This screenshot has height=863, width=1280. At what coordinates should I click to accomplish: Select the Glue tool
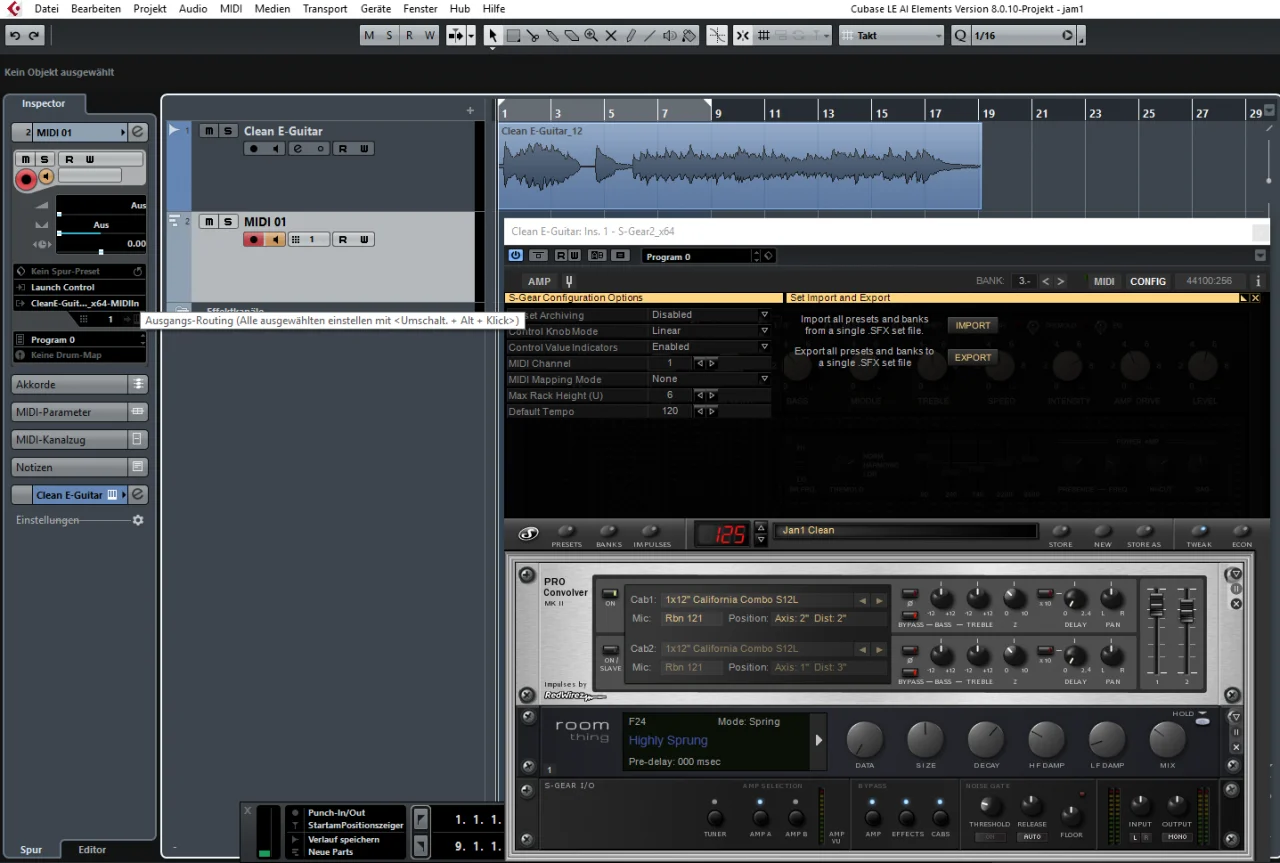pos(553,35)
